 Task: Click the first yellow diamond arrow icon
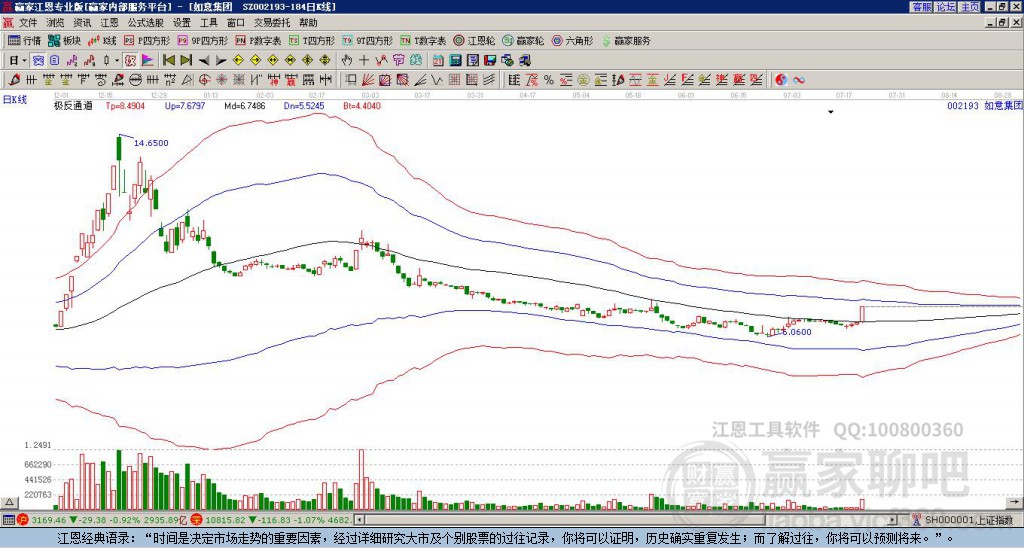(238, 61)
